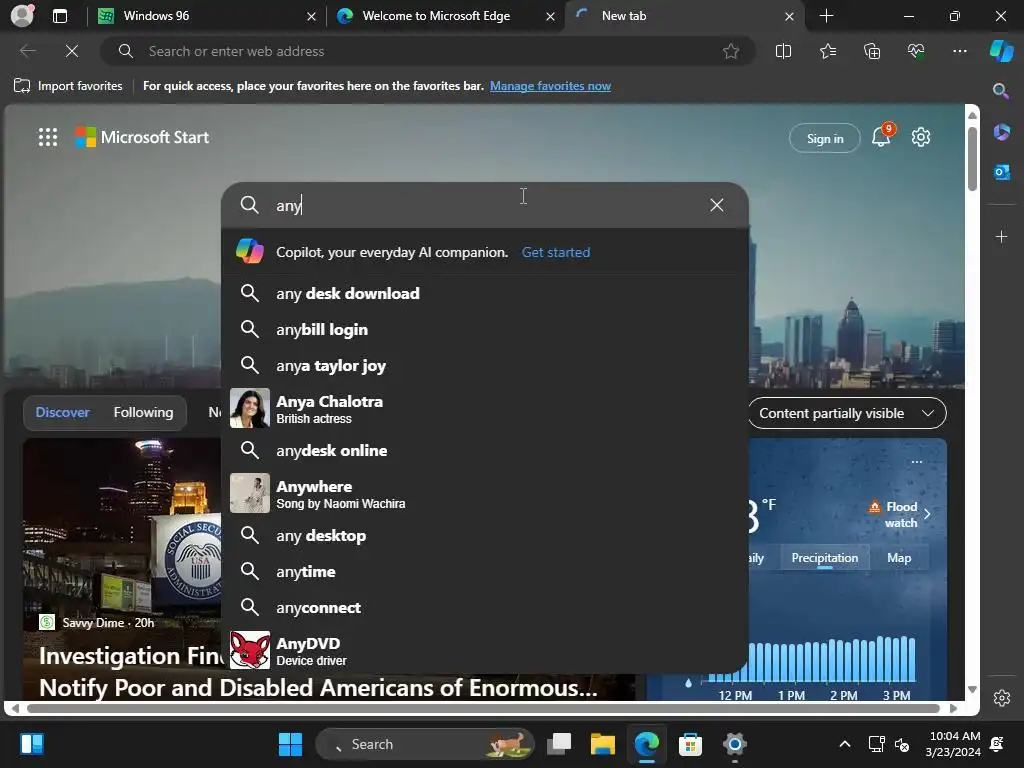Viewport: 1024px width, 768px height.
Task: Select Anywhere song suggestion
Action: [x=485, y=493]
